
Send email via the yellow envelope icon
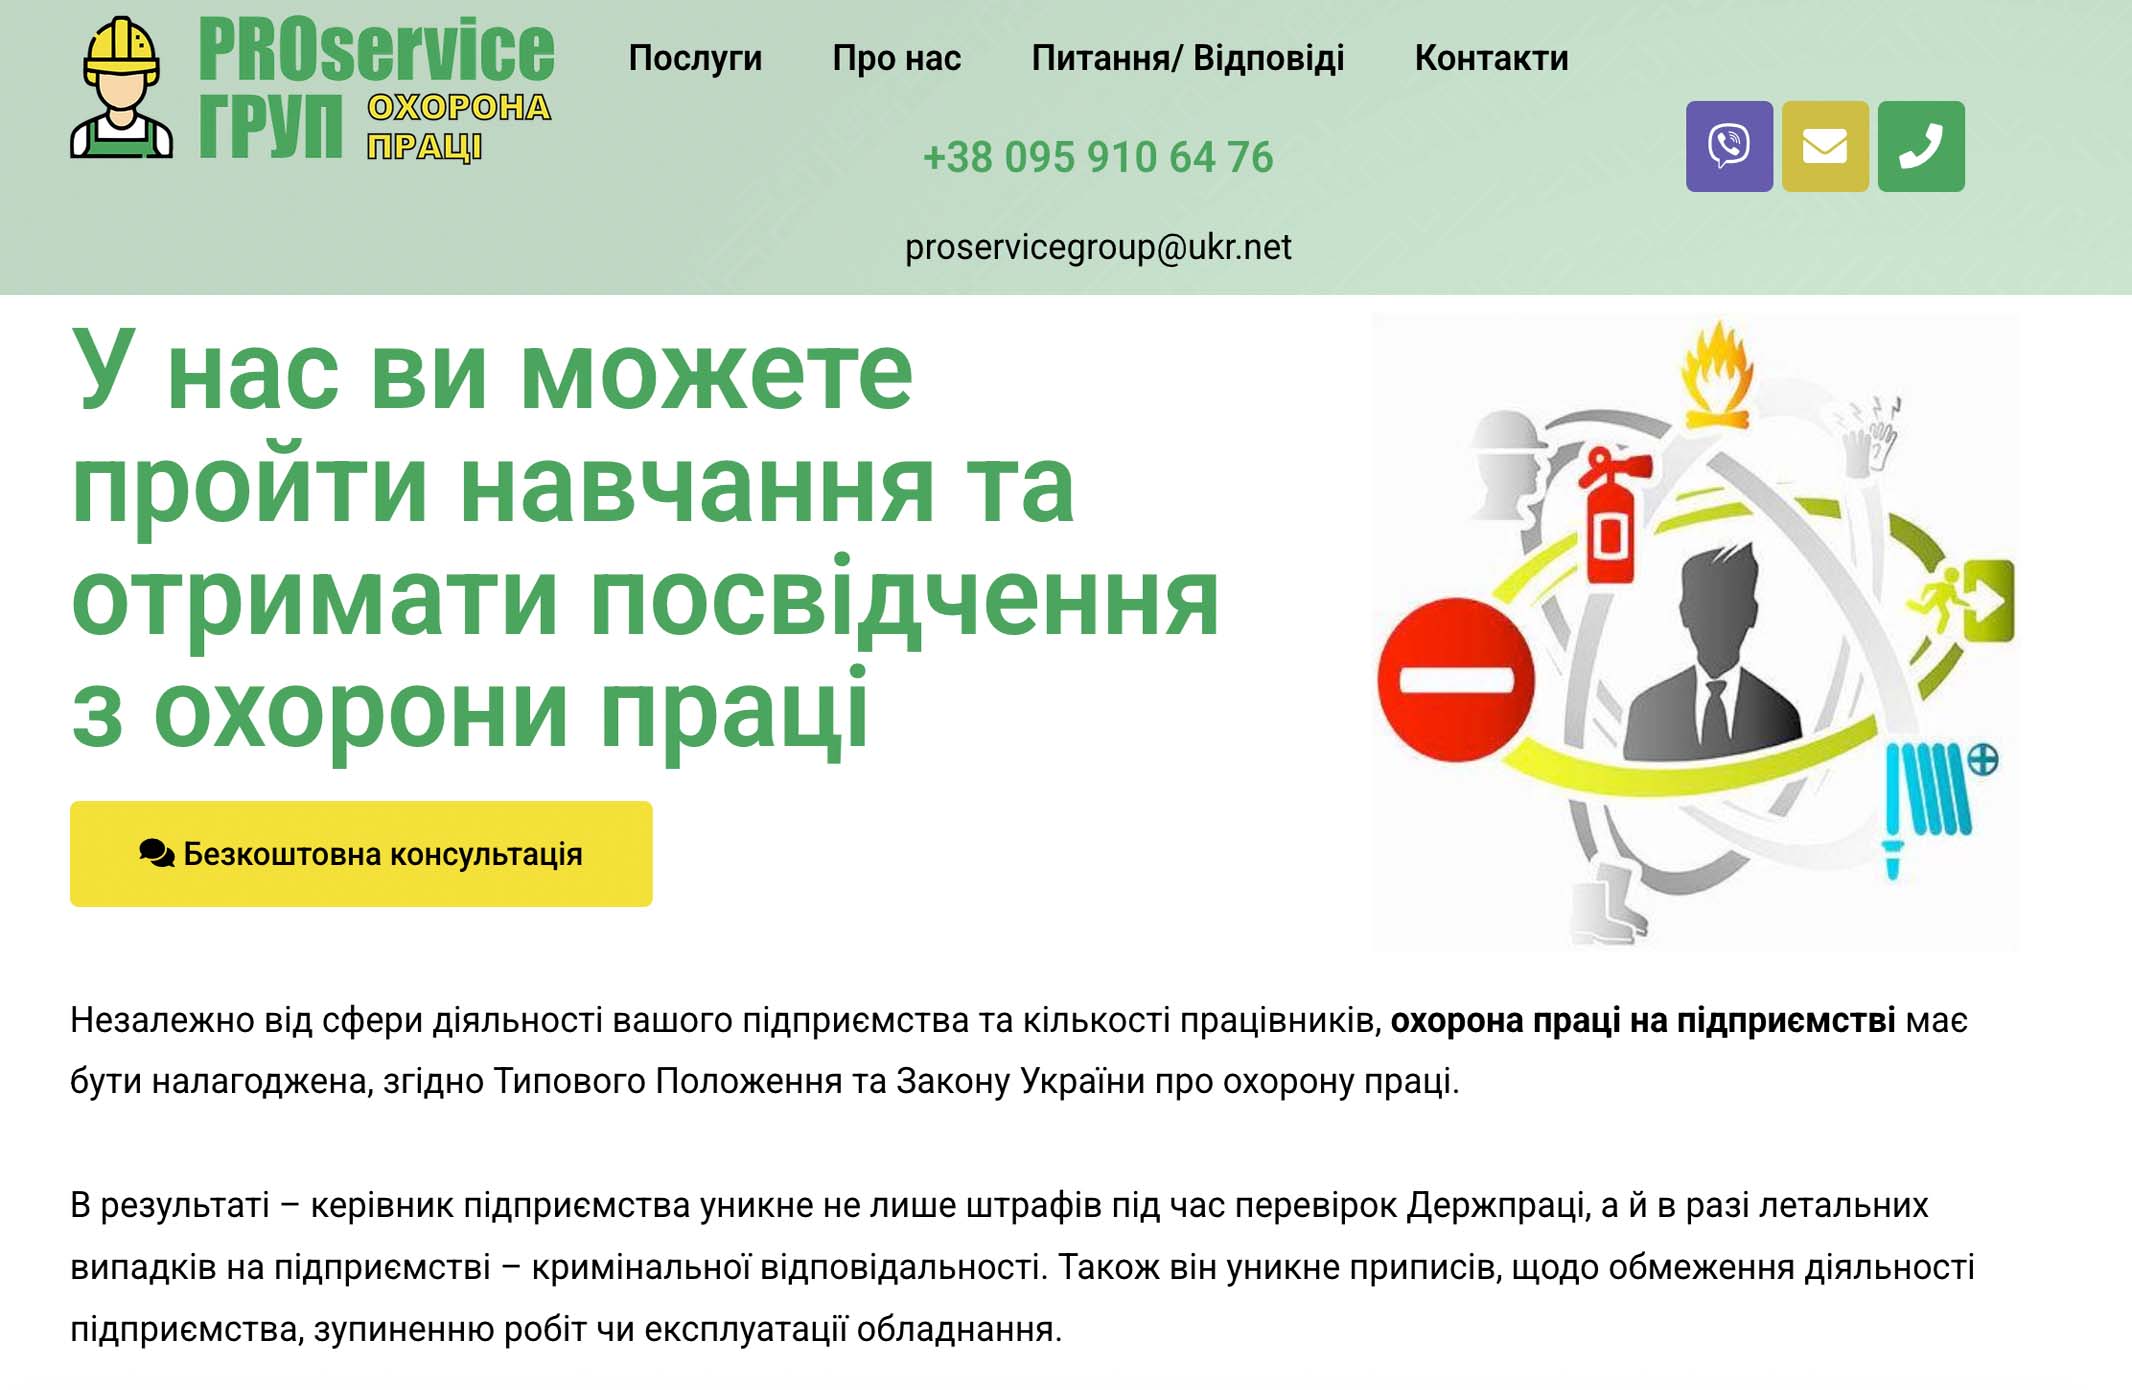tap(1825, 146)
